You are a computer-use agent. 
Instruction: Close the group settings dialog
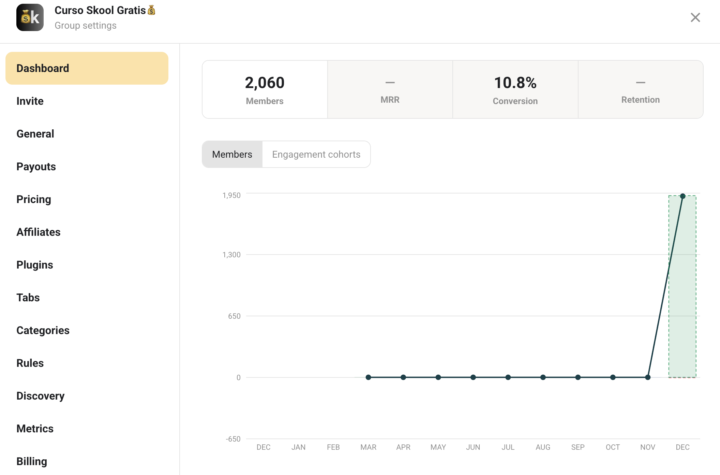[x=695, y=17]
